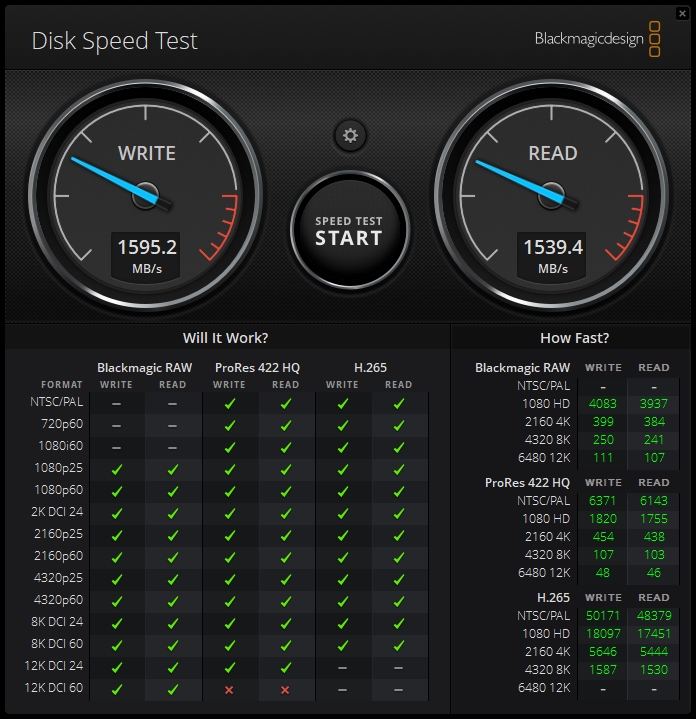The image size is (696, 719).
Task: Click ProRes 1080 HD read value 1755
Action: [653, 519]
